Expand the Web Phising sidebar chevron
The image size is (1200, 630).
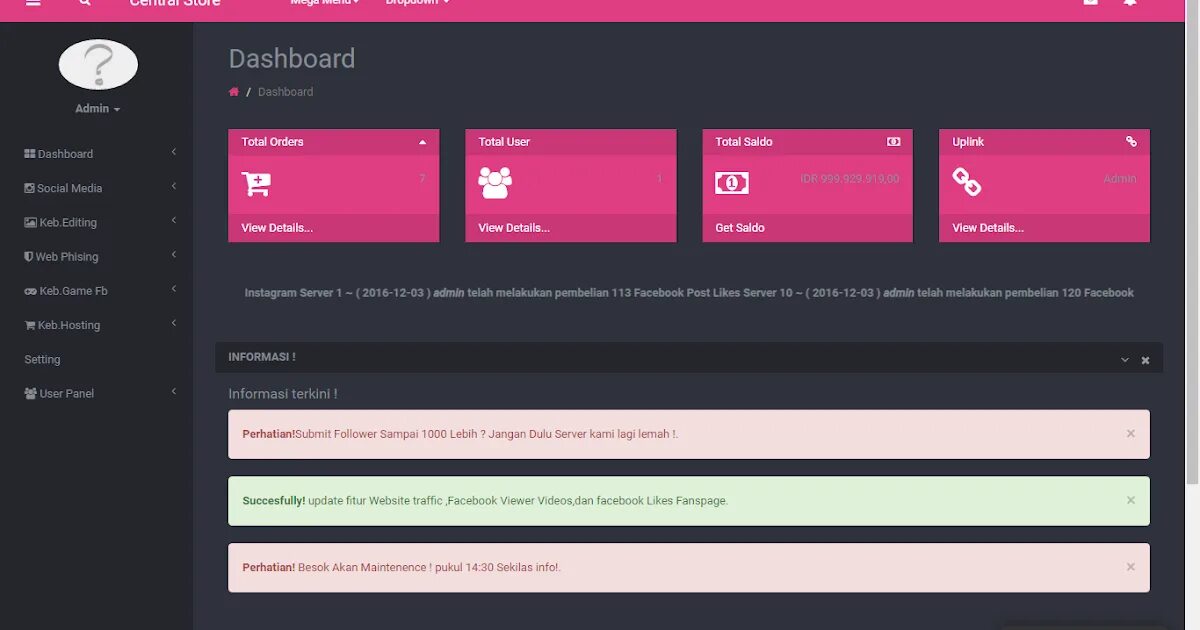coord(174,255)
